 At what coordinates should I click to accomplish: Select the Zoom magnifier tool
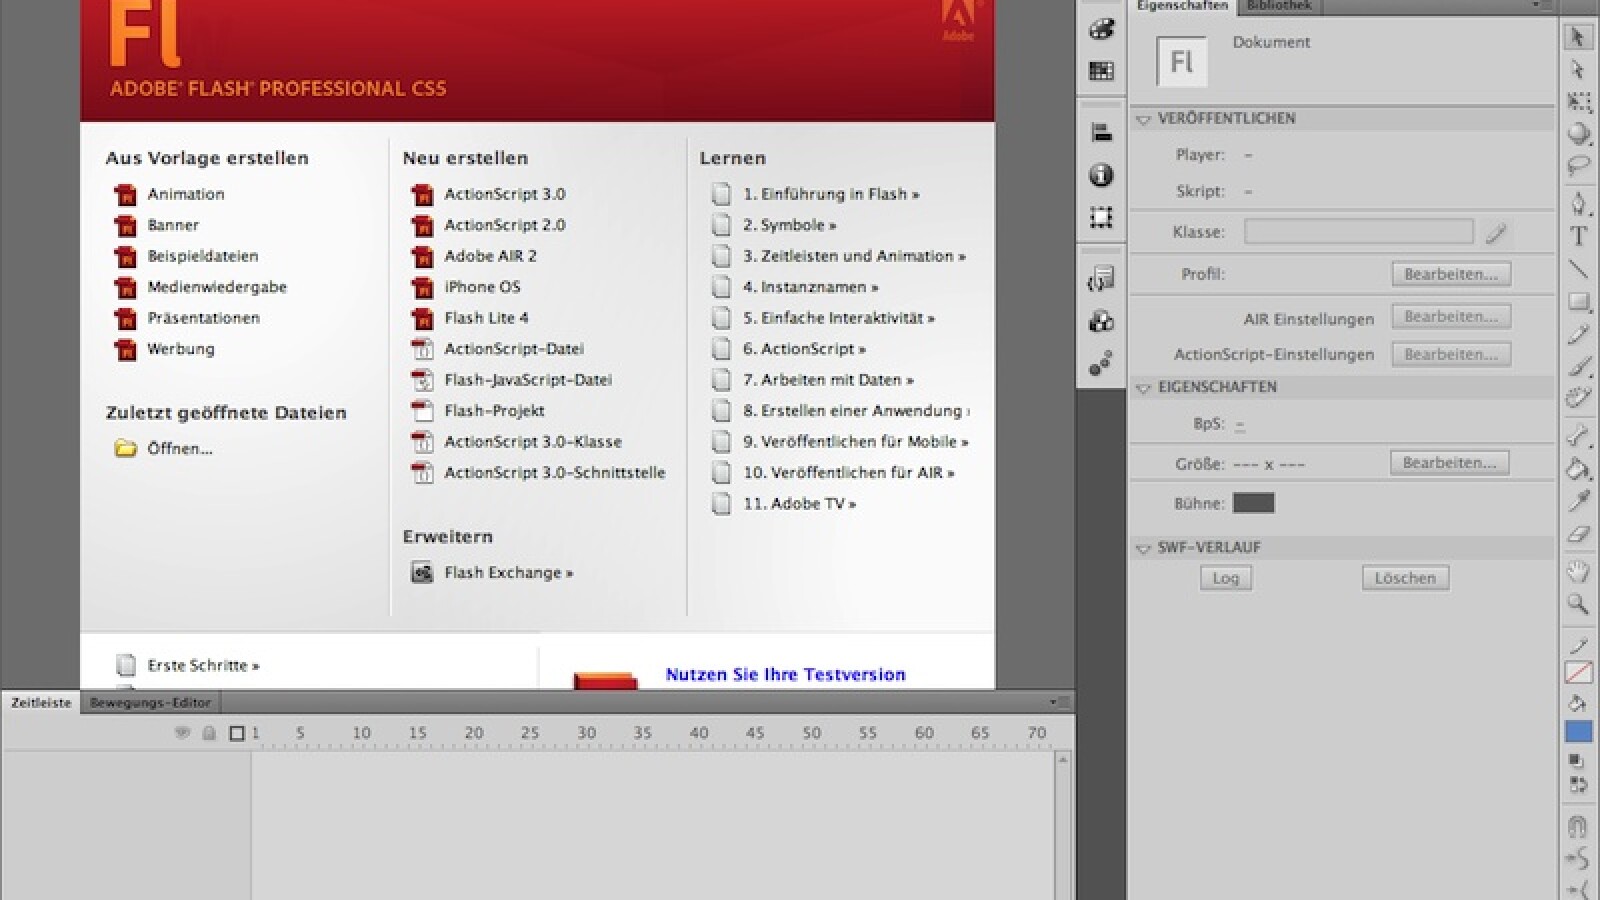(x=1578, y=604)
